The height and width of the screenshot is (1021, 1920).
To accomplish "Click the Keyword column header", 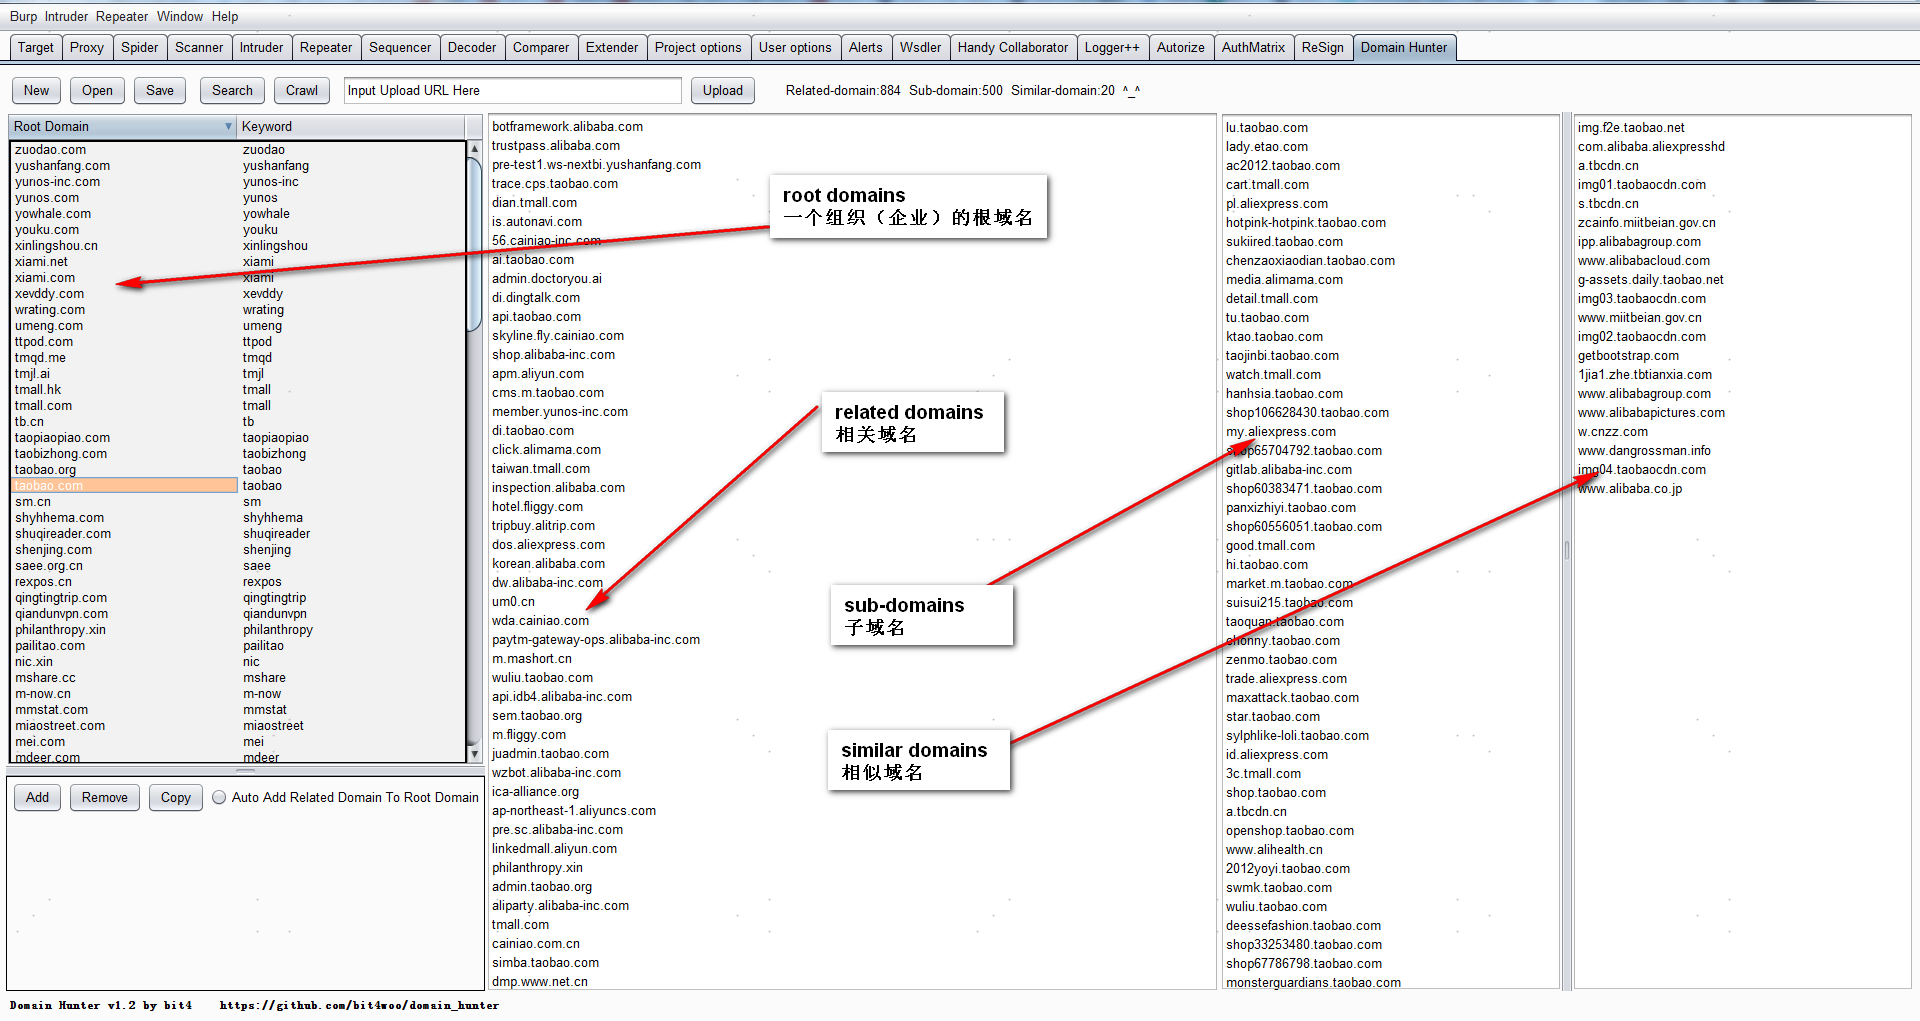I will pos(351,127).
